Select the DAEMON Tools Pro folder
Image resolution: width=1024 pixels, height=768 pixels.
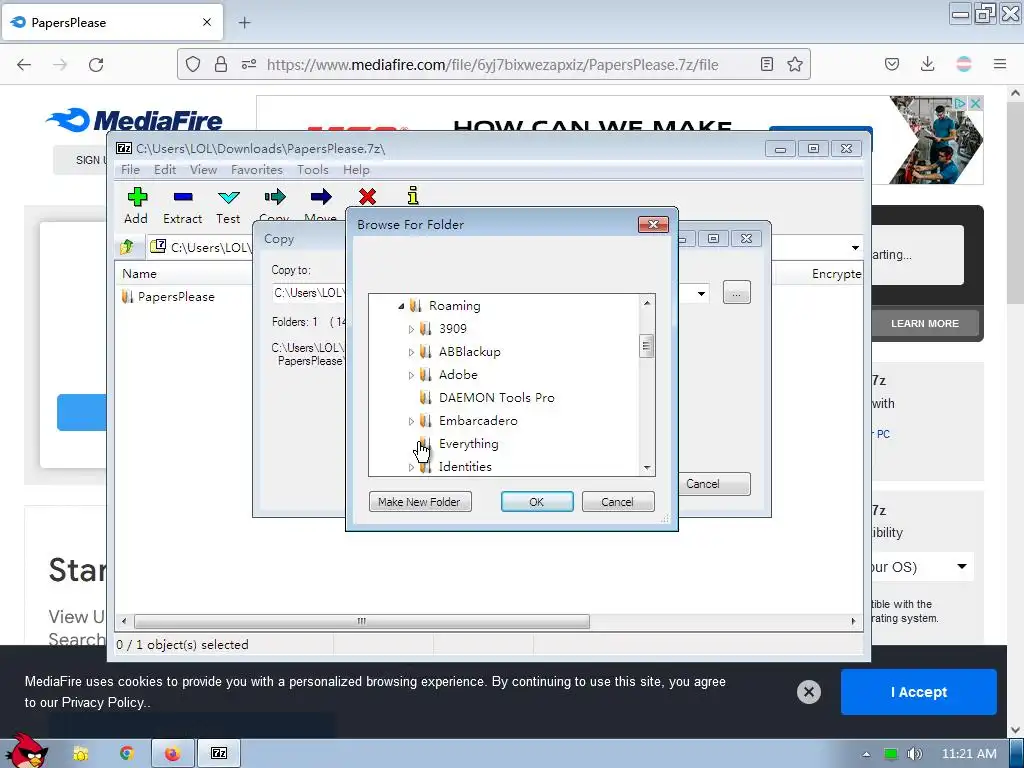click(496, 398)
